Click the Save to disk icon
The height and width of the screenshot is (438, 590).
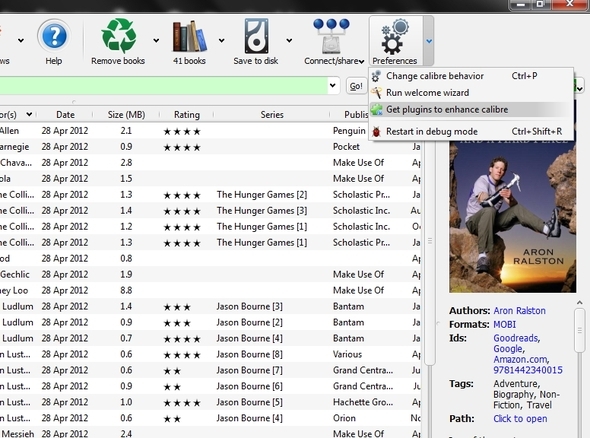click(x=256, y=36)
